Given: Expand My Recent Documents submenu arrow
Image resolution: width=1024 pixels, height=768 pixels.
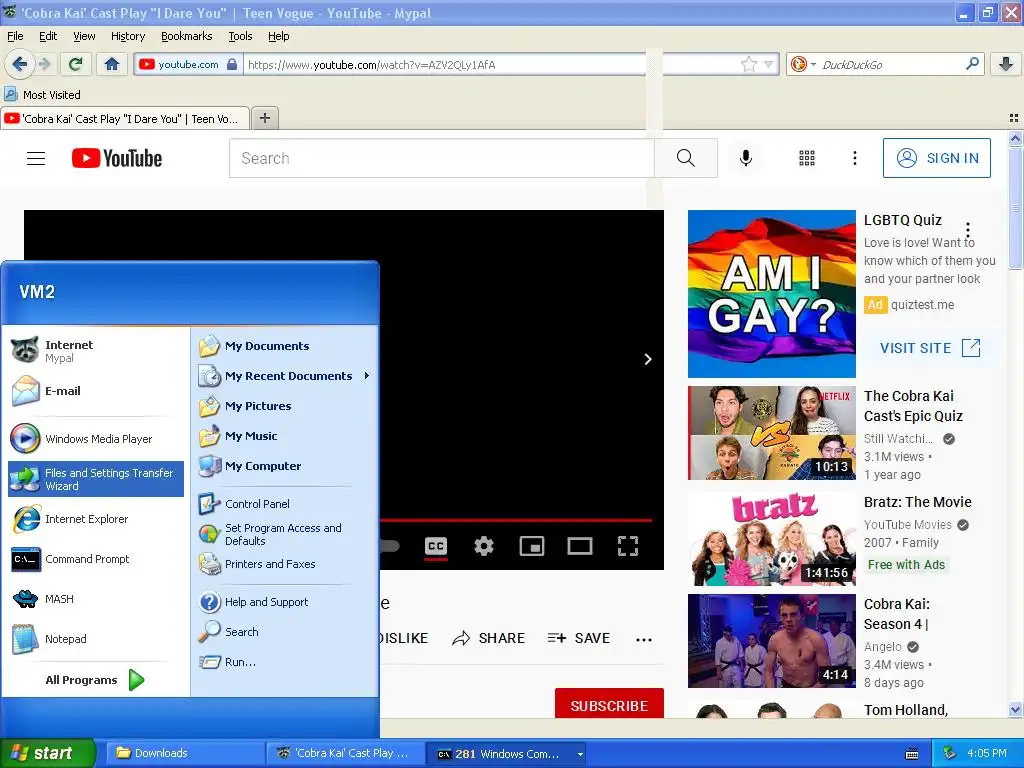Looking at the screenshot, I should (x=367, y=376).
